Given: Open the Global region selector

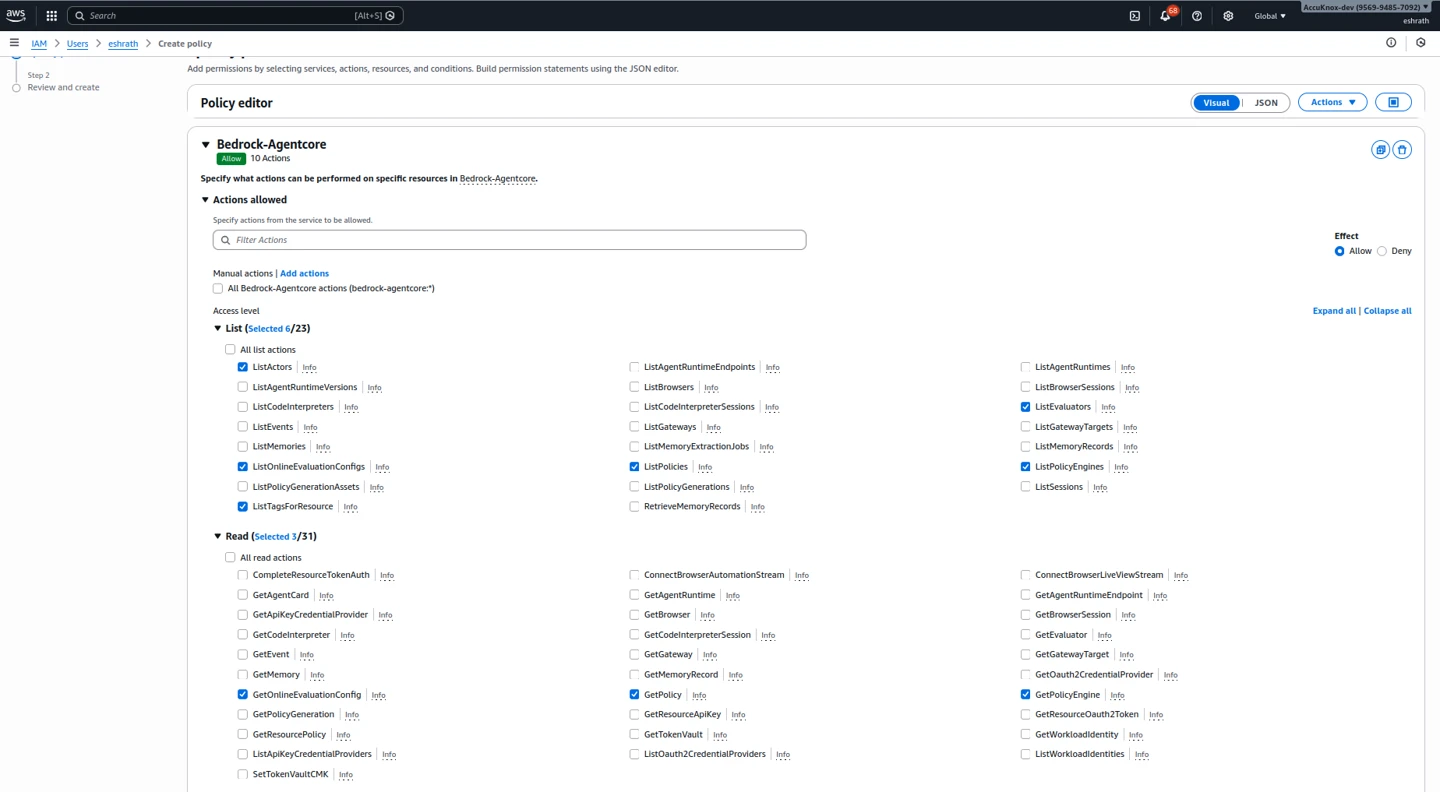Looking at the screenshot, I should pyautogui.click(x=1269, y=15).
